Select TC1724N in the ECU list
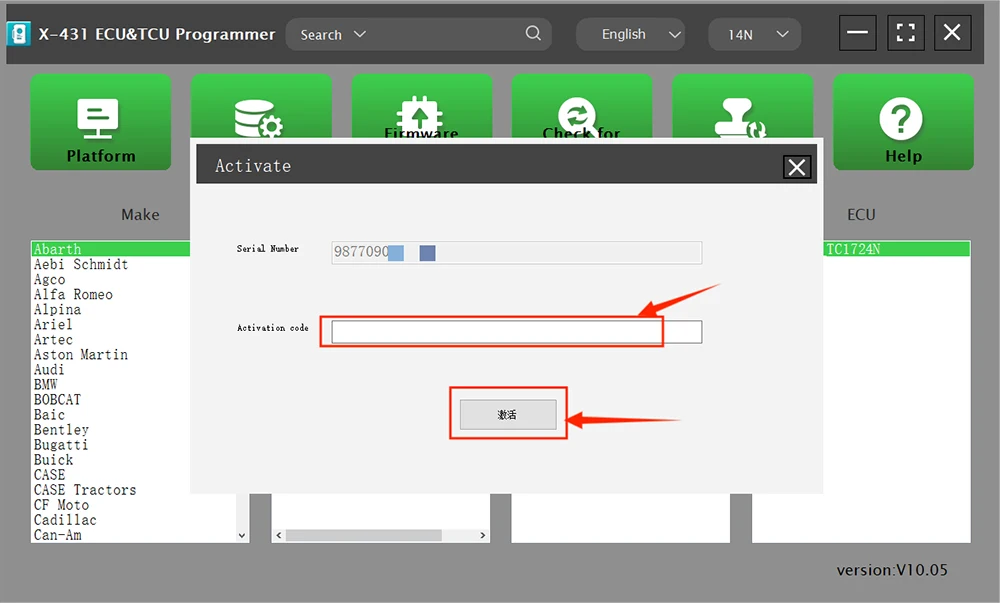 pyautogui.click(x=852, y=249)
